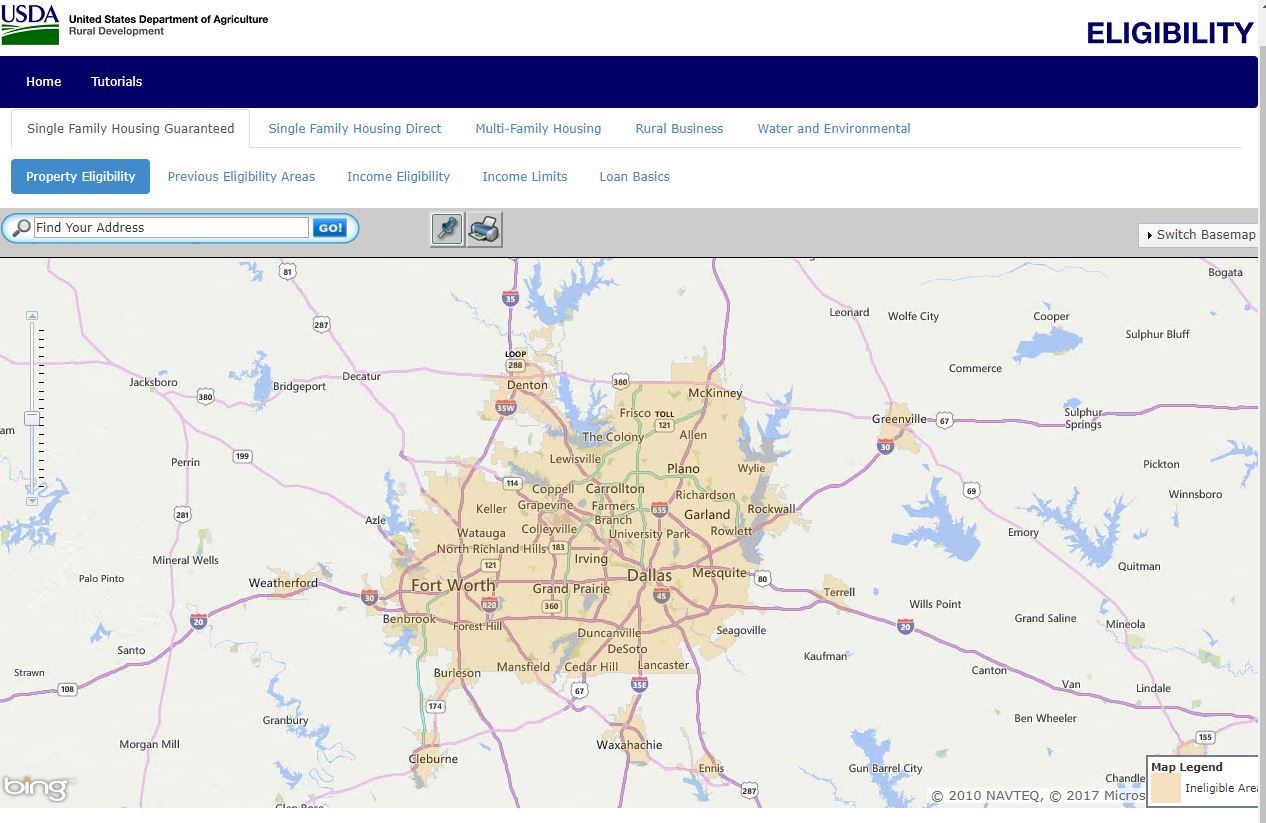Click the route 69 highway shield
The height and width of the screenshot is (823, 1266).
pyautogui.click(x=971, y=490)
